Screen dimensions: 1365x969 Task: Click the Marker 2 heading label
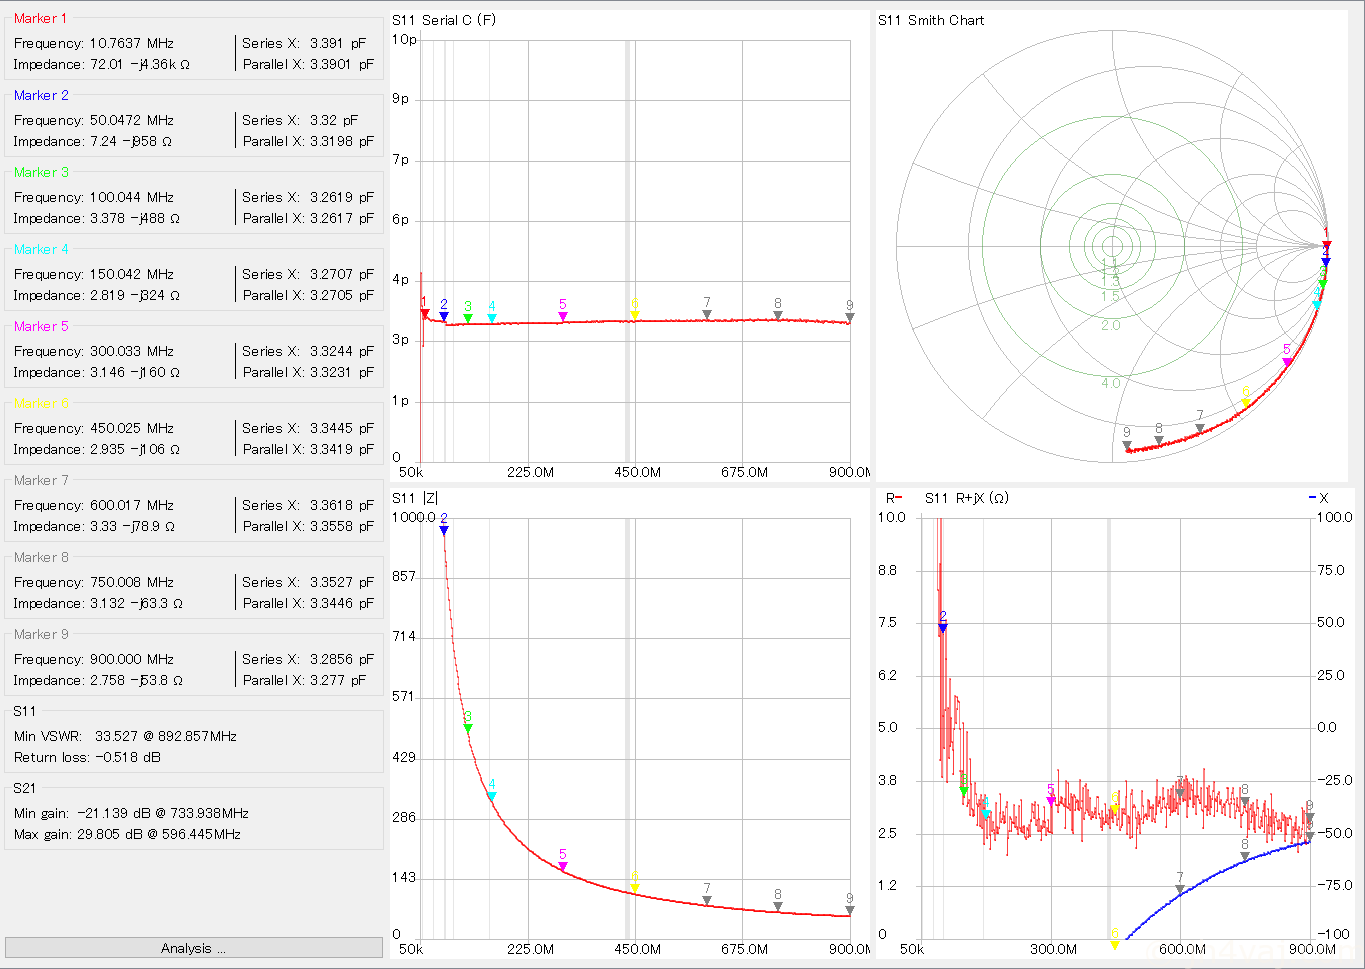click(41, 95)
